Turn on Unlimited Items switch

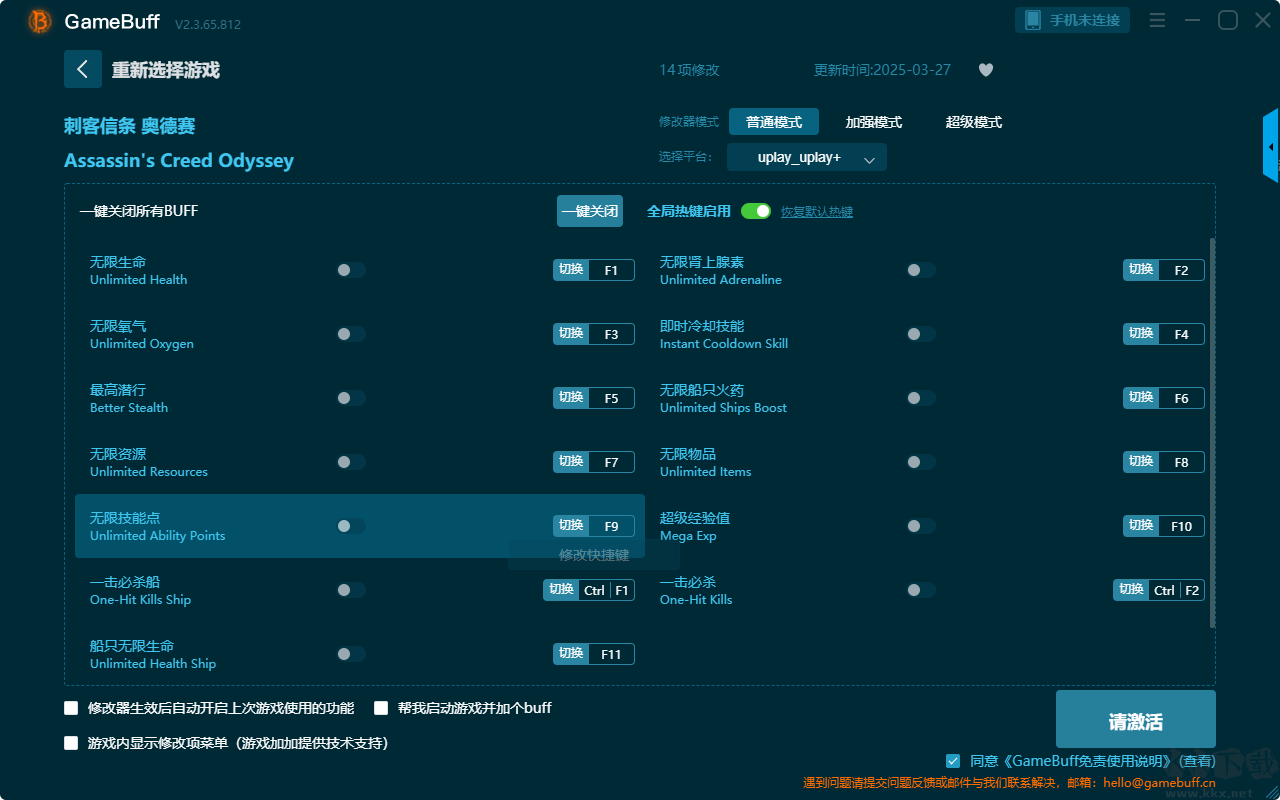coord(921,462)
